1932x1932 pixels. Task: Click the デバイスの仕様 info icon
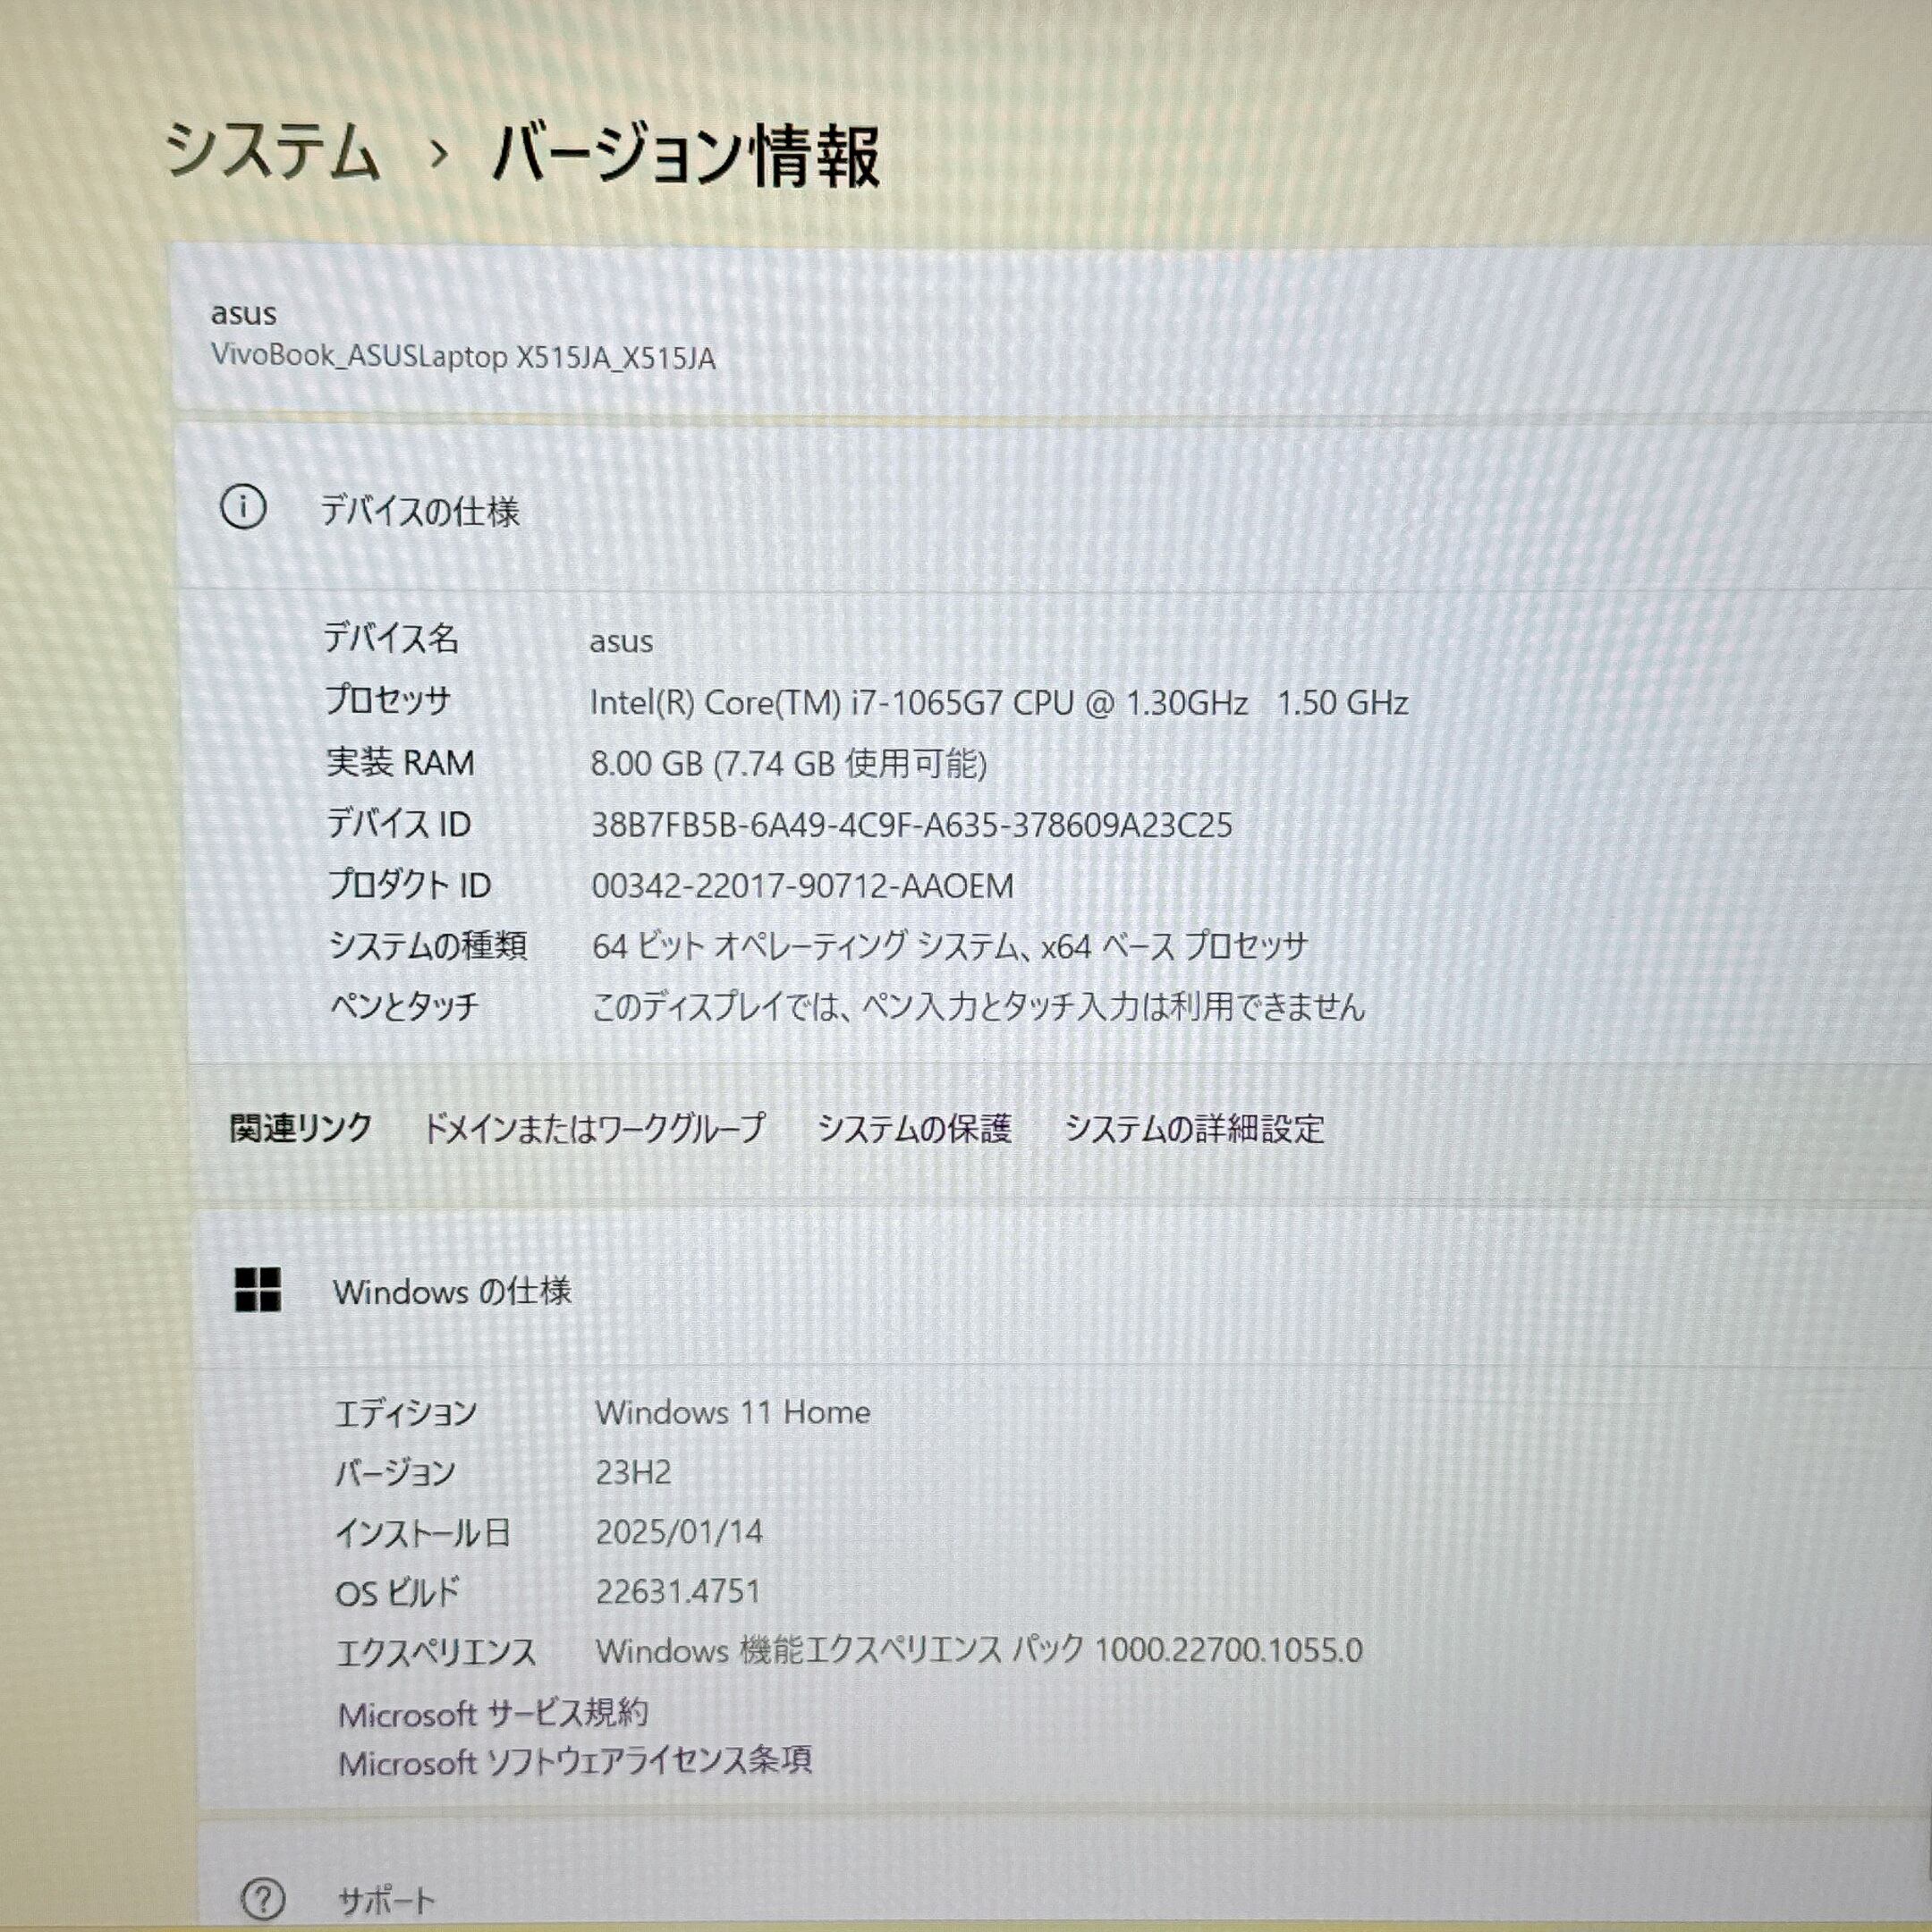243,508
